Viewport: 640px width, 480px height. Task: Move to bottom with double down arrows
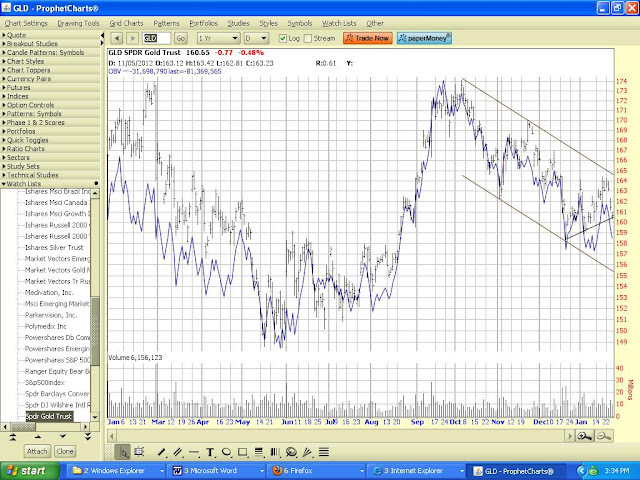click(88, 437)
